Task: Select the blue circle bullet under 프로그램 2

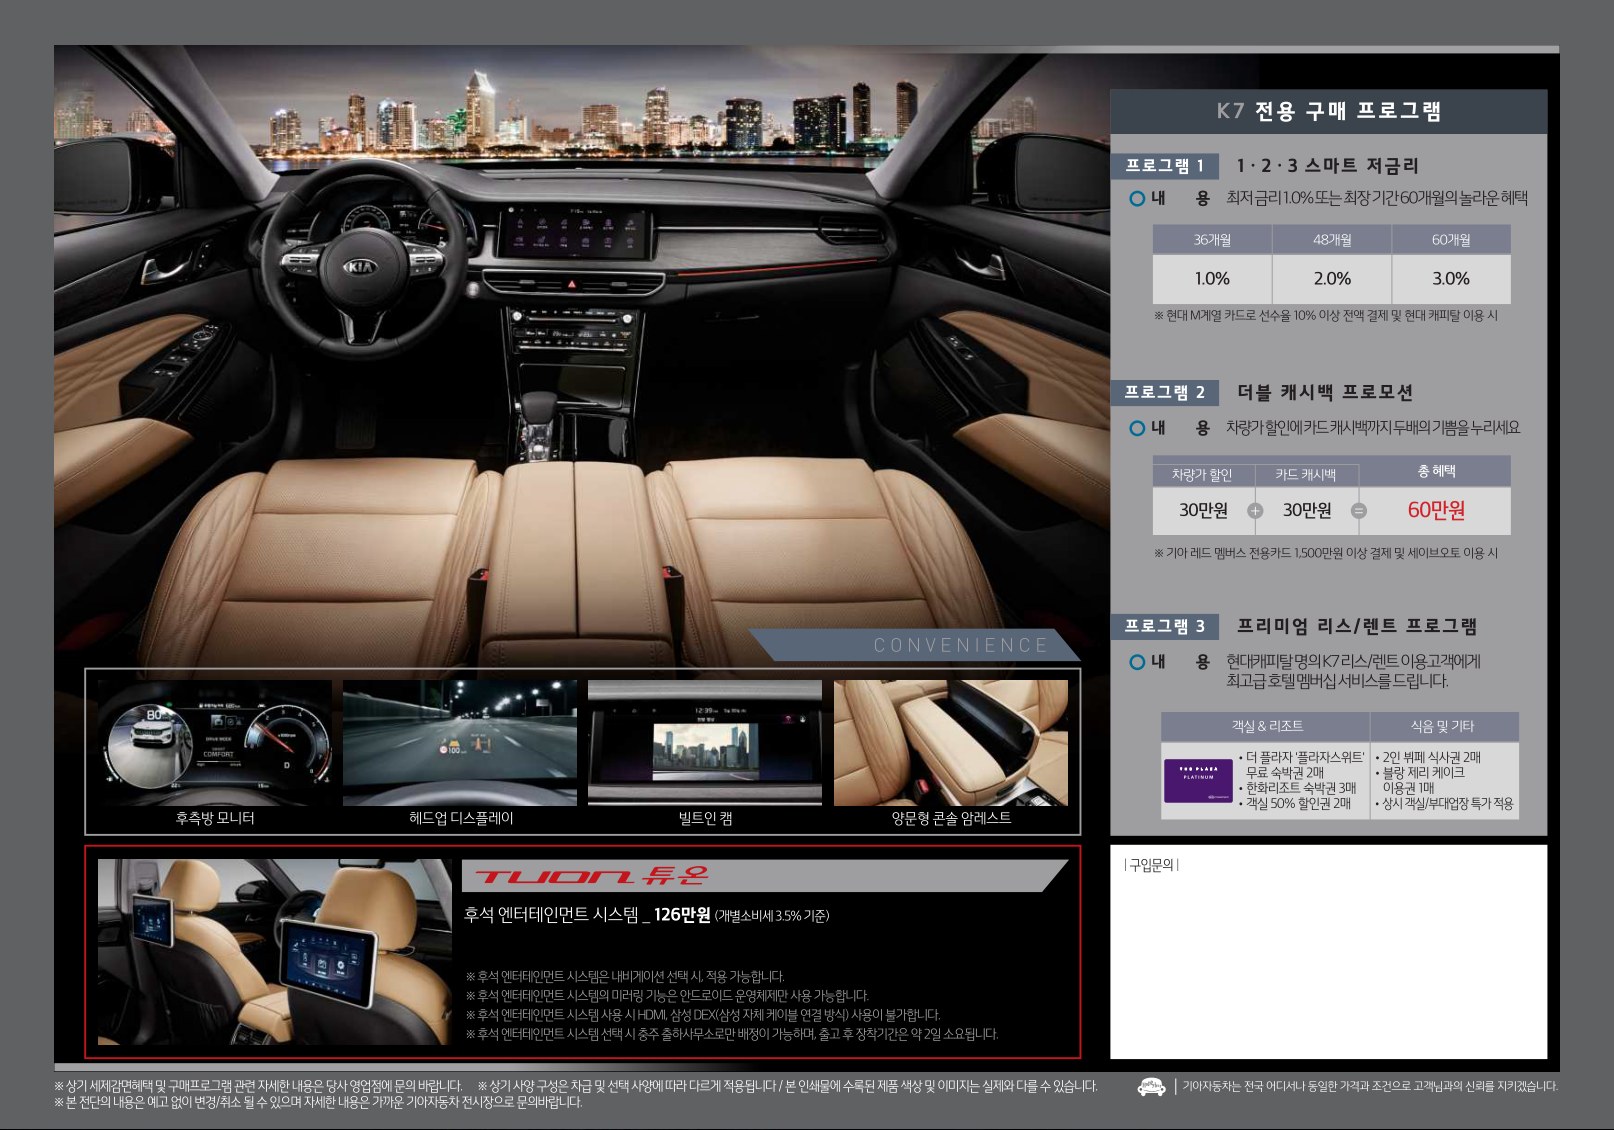Action: 1137,428
